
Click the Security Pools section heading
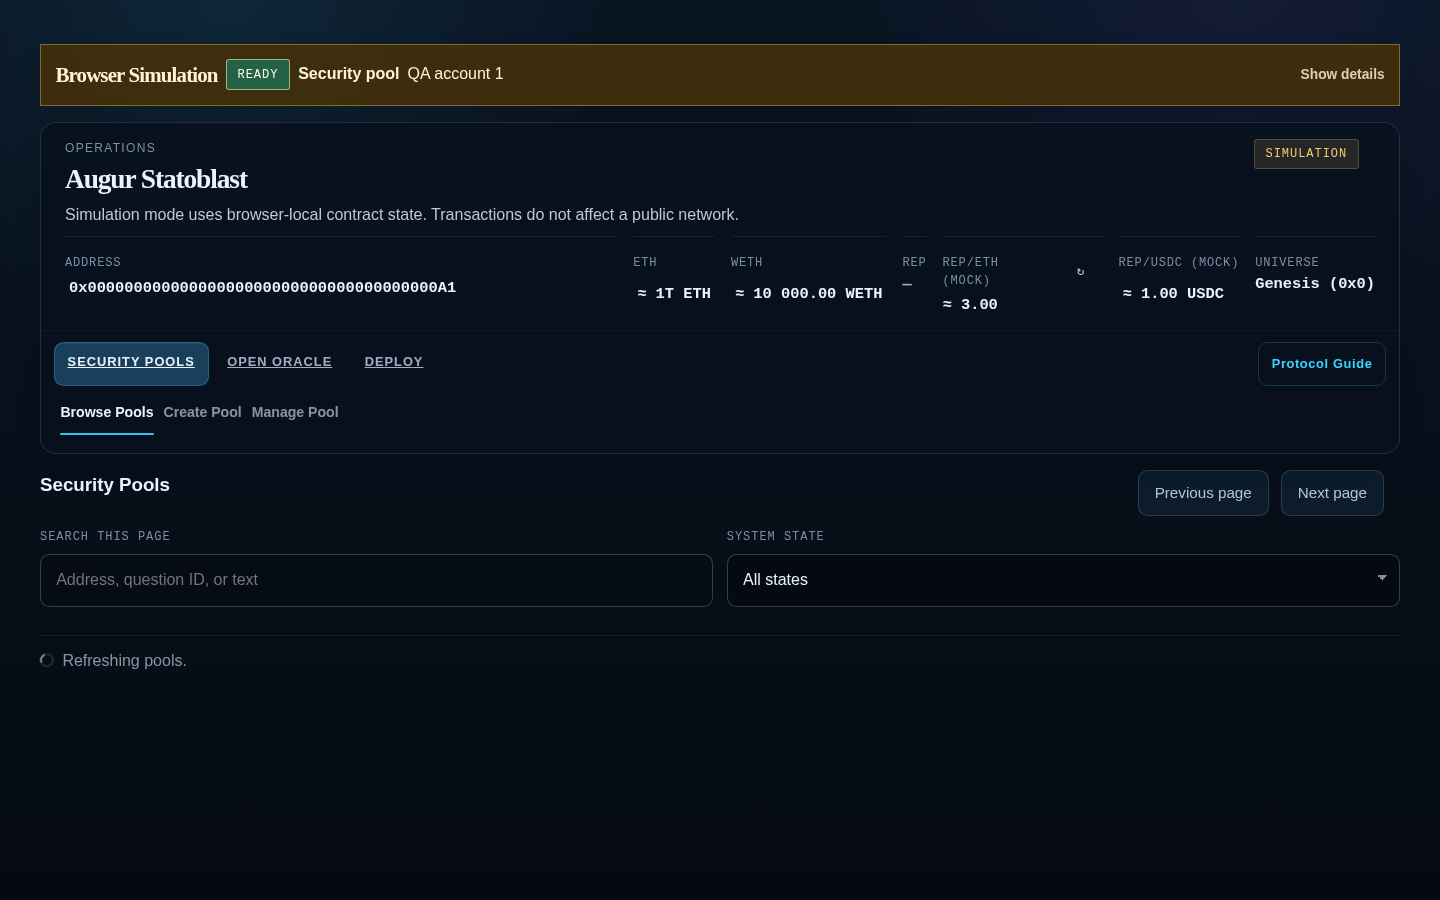click(105, 485)
